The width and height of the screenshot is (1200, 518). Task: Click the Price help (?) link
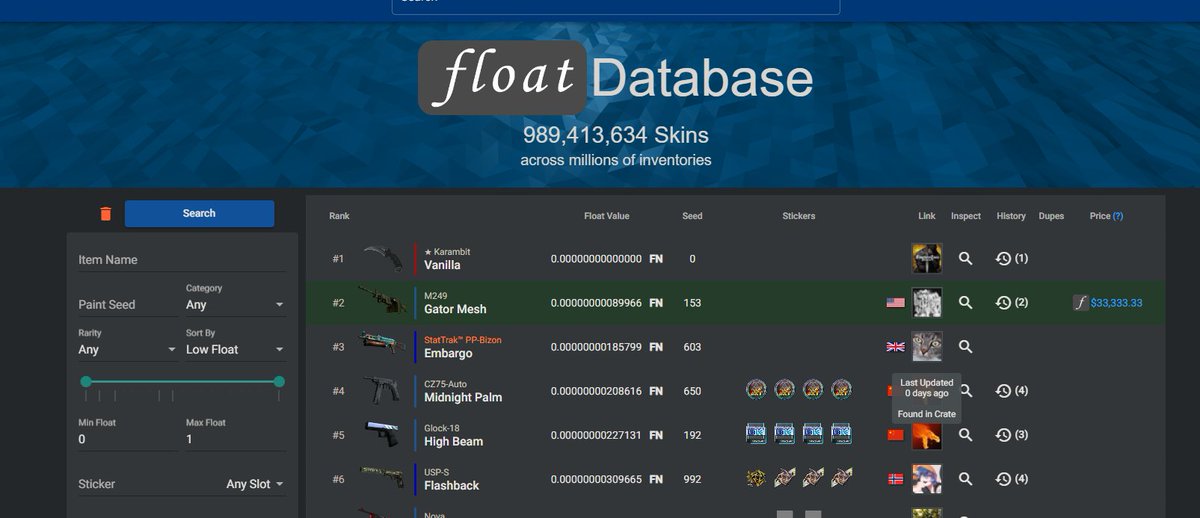[1118, 216]
